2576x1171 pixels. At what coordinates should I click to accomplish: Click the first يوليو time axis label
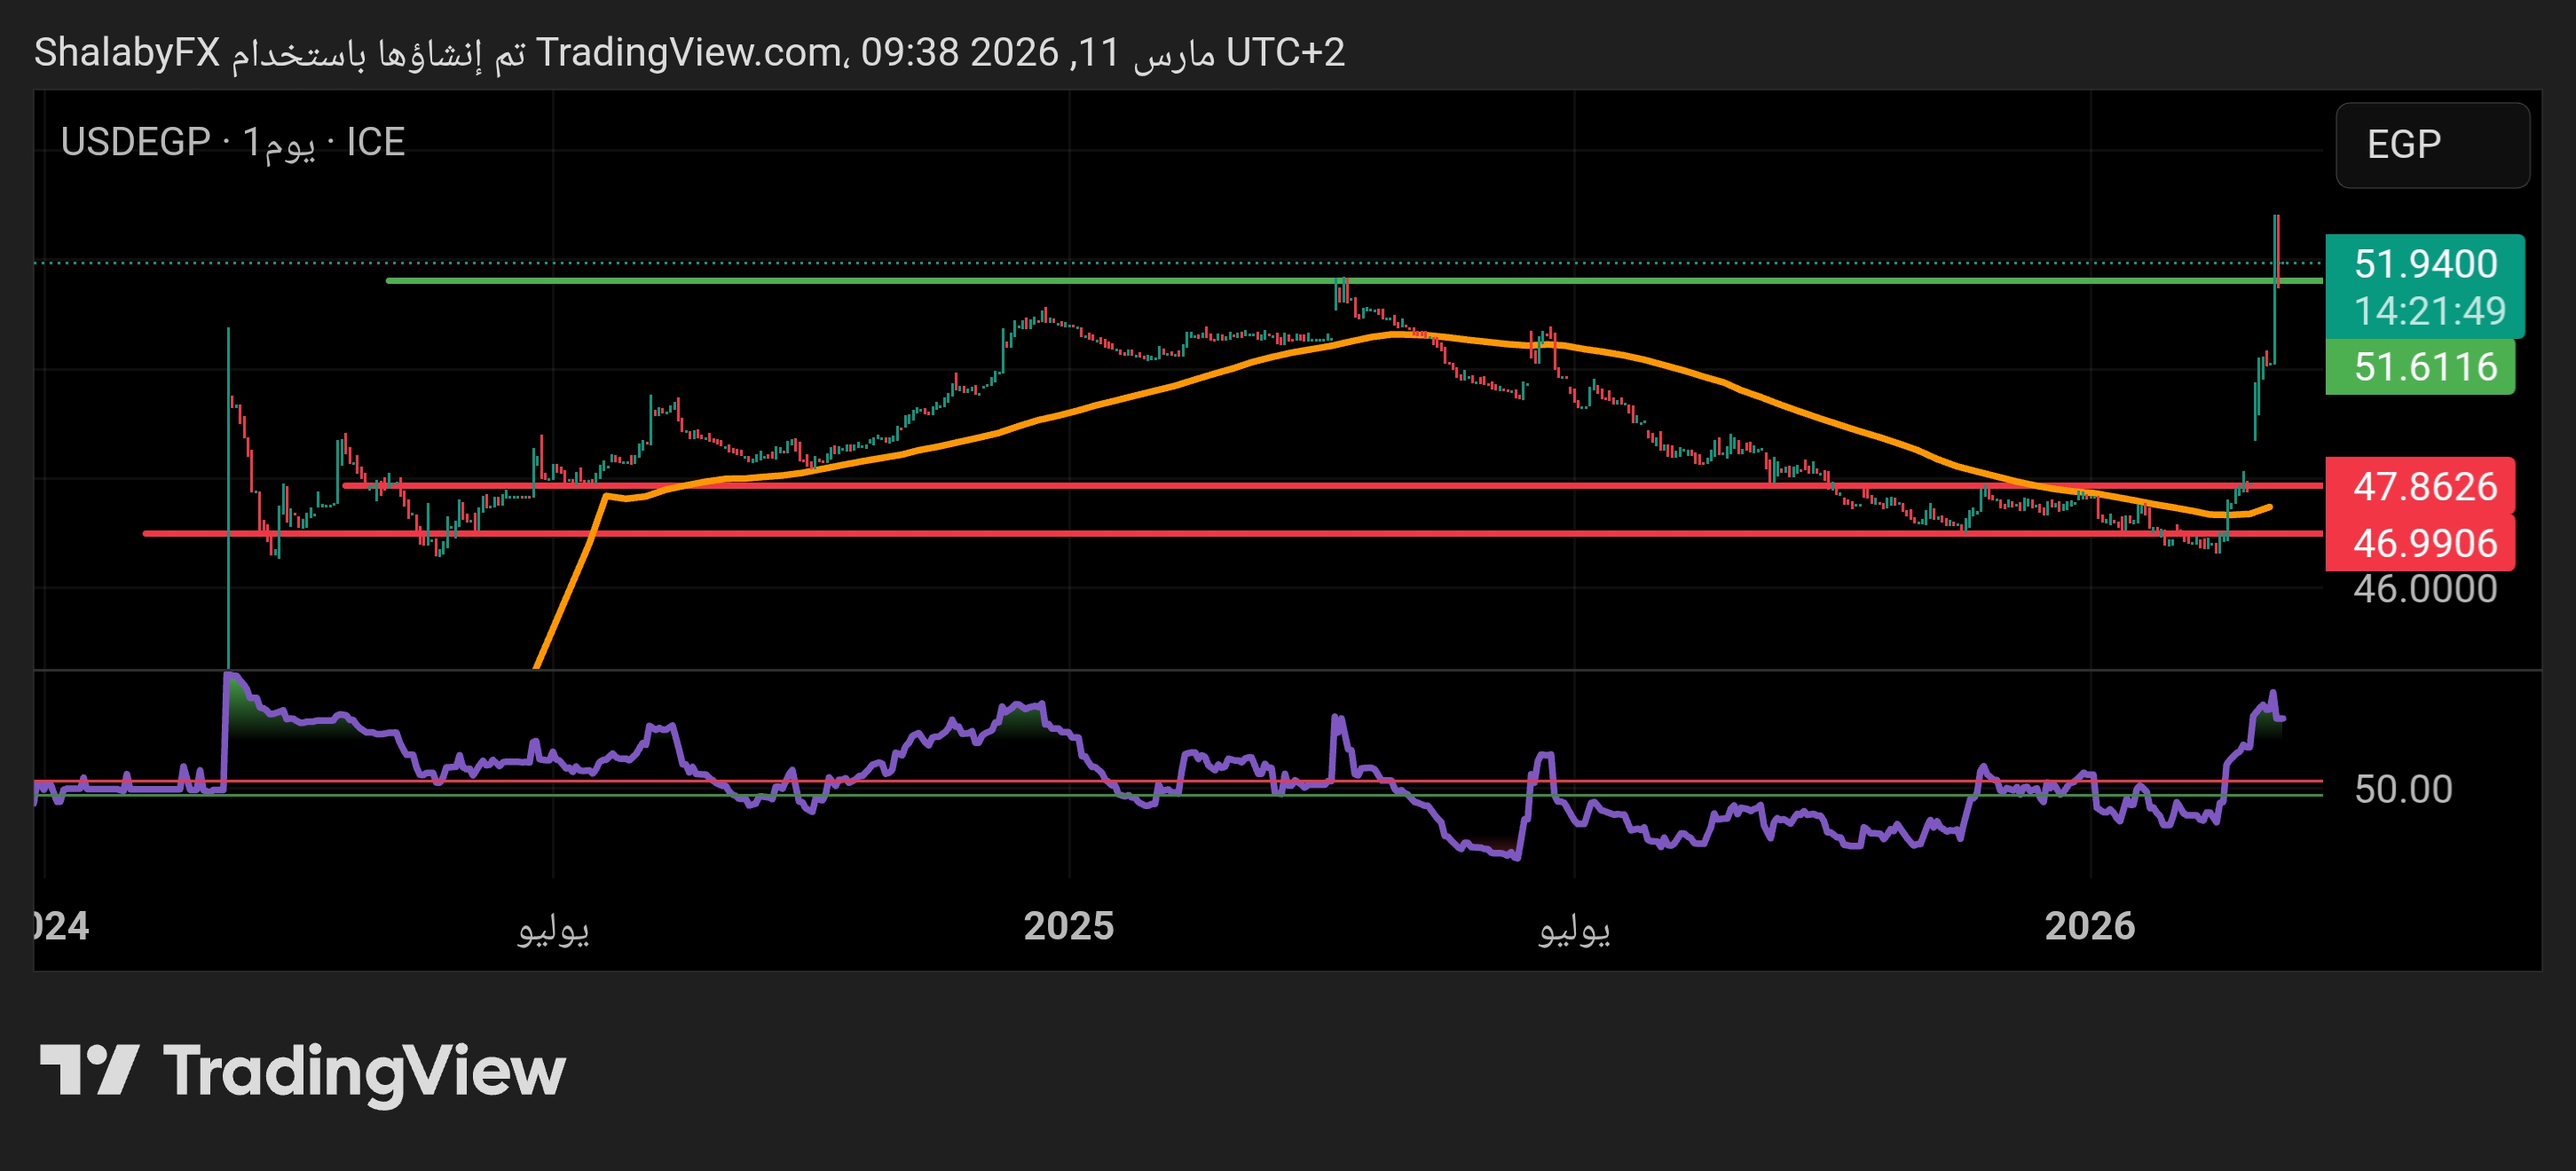(553, 928)
